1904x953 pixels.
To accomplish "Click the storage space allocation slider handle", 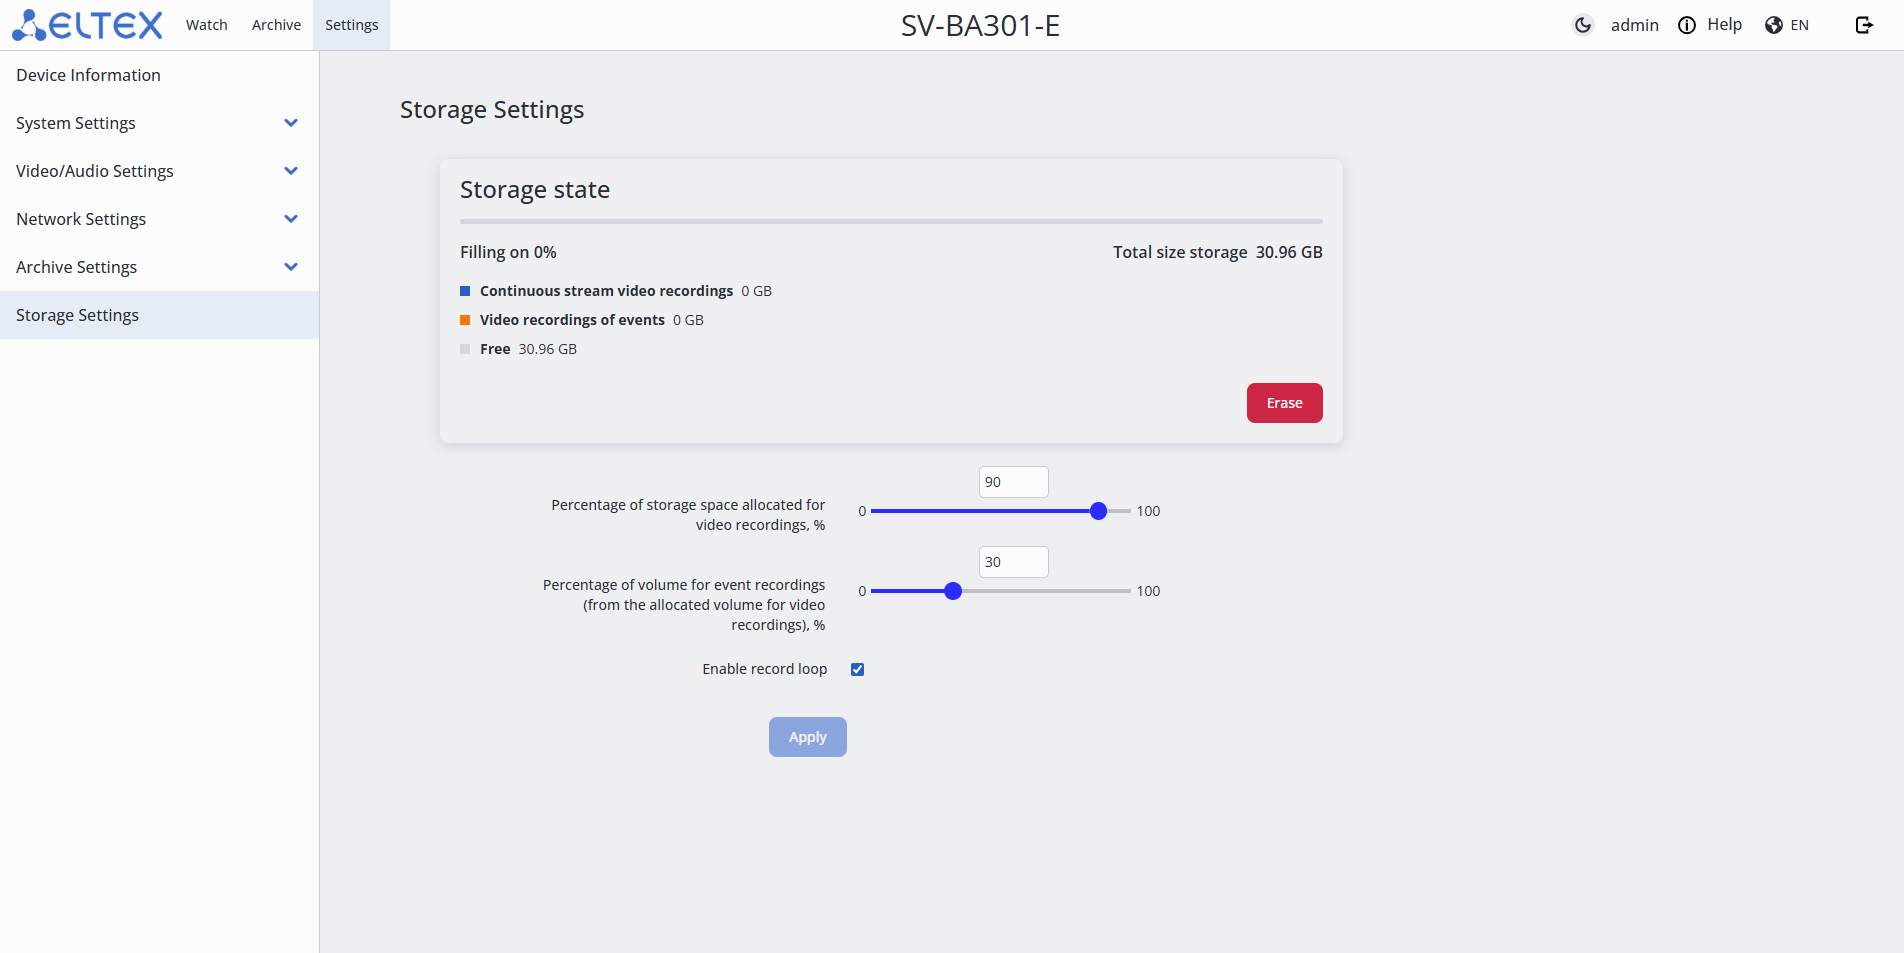I will (1098, 511).
